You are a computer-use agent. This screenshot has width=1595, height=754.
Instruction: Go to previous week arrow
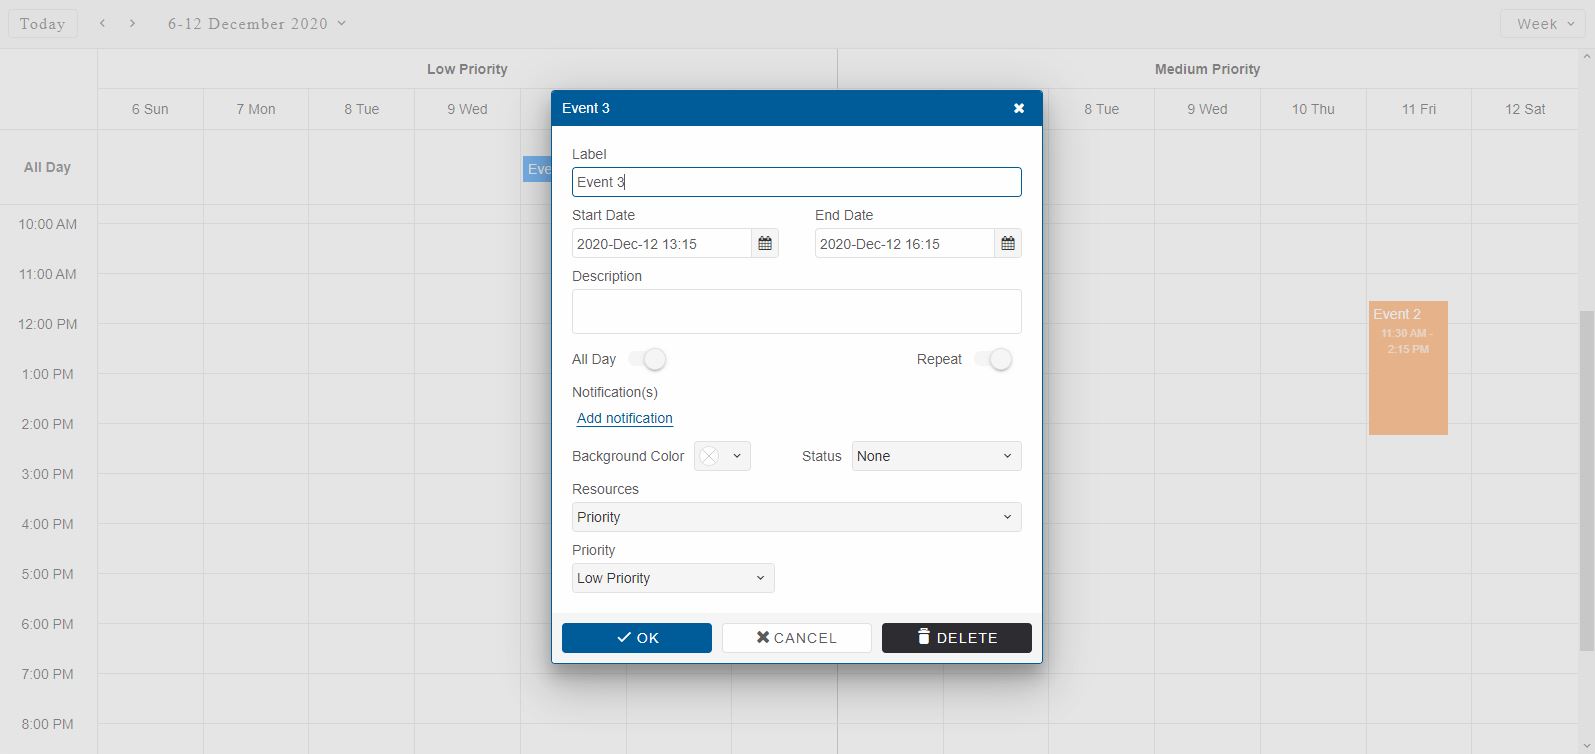click(x=102, y=23)
